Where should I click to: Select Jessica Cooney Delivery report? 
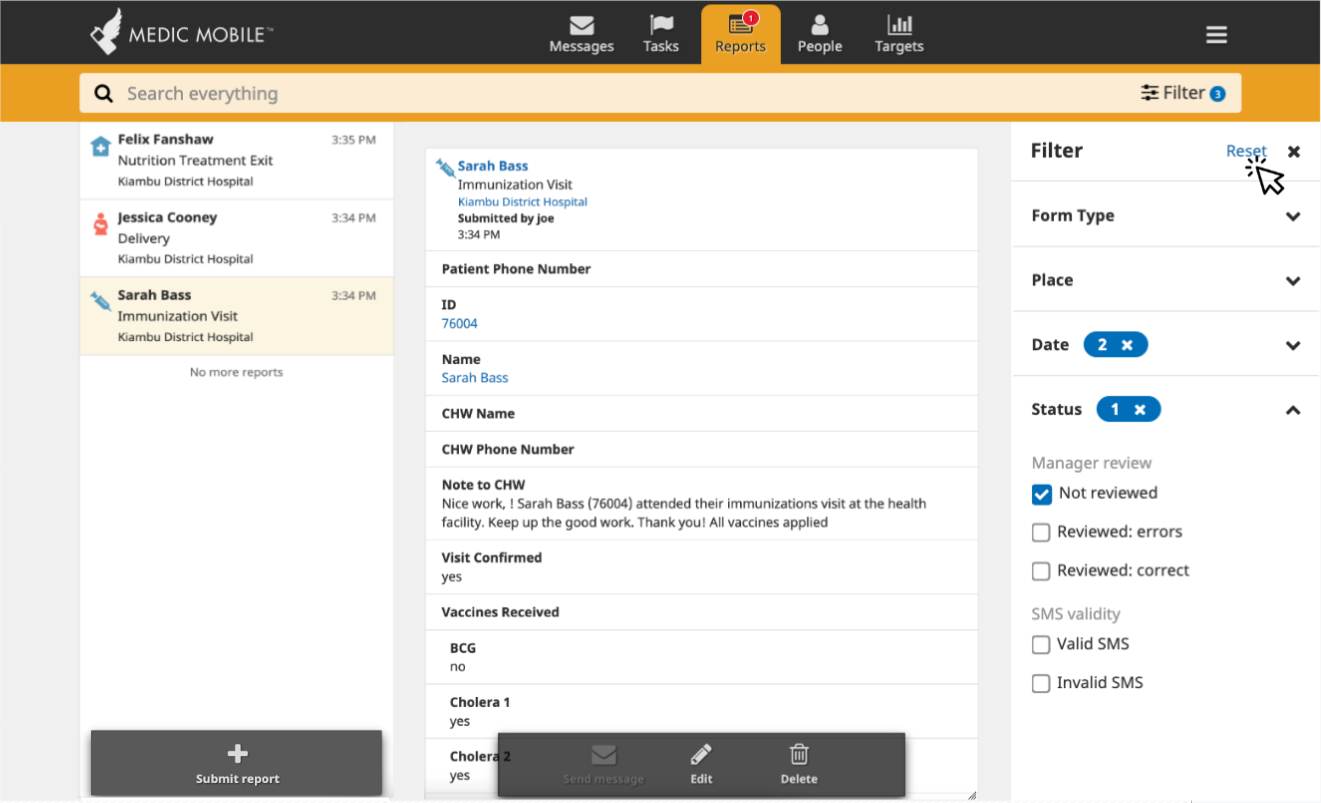(x=237, y=238)
